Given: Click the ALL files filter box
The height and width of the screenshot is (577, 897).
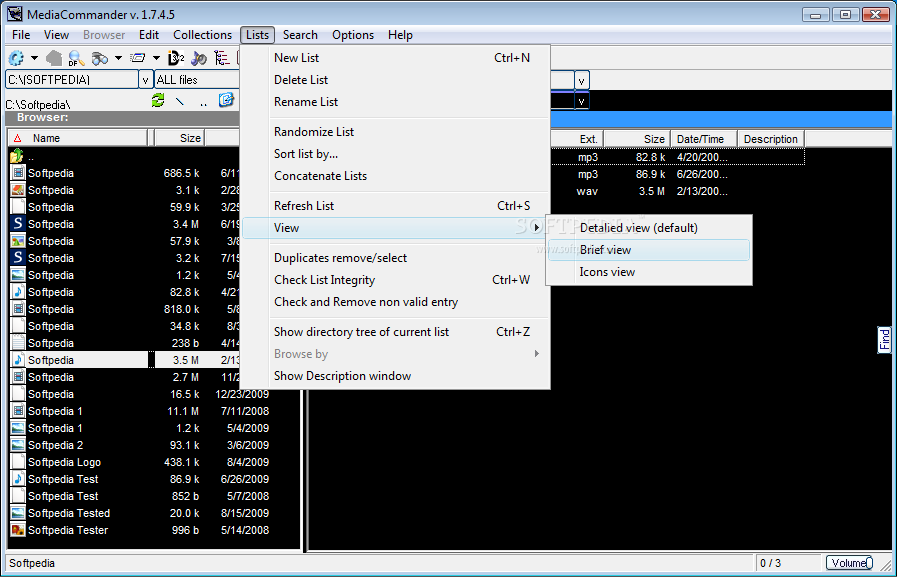Looking at the screenshot, I should [x=197, y=79].
